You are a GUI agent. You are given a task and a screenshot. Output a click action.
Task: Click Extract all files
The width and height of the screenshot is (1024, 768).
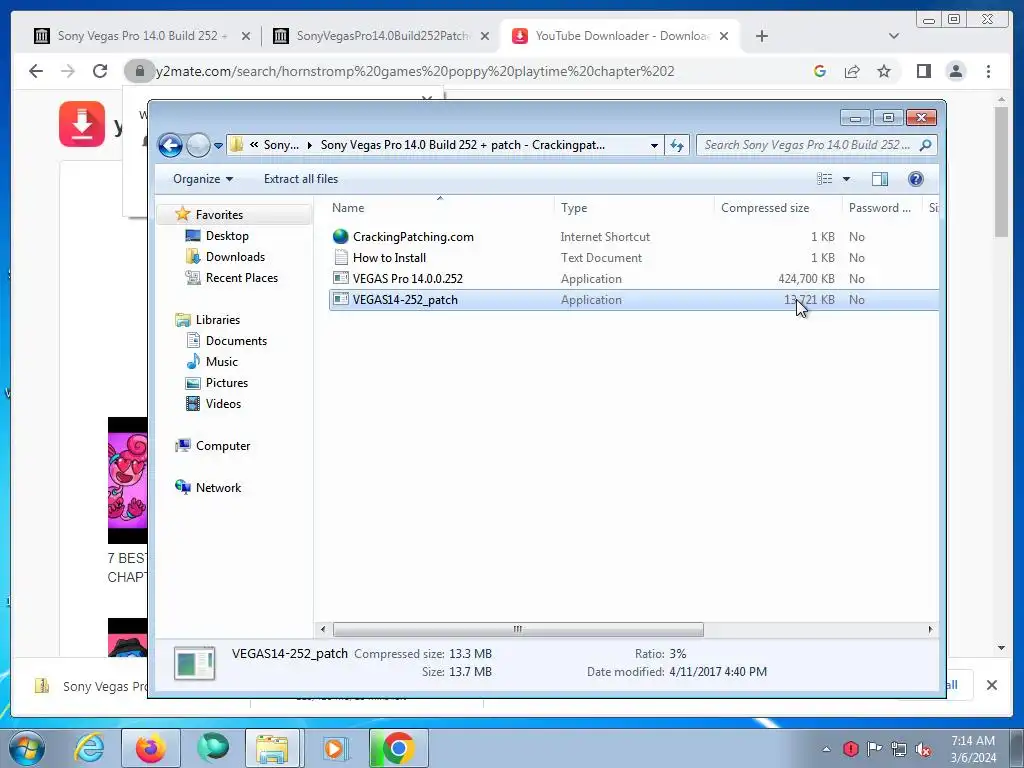click(301, 179)
